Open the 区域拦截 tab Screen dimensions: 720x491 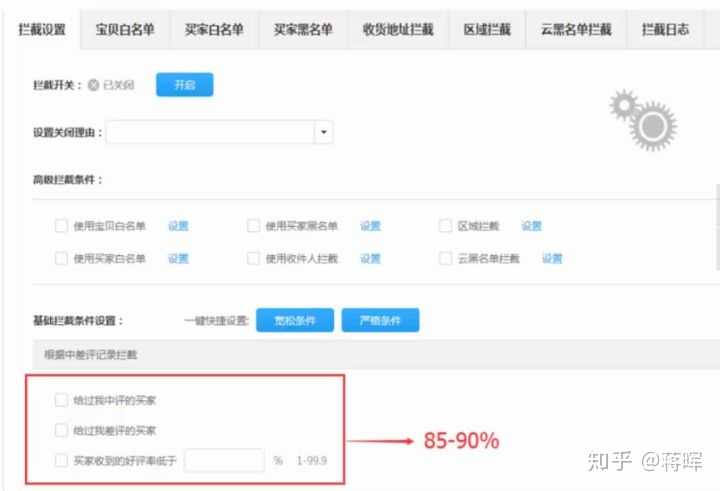(487, 29)
